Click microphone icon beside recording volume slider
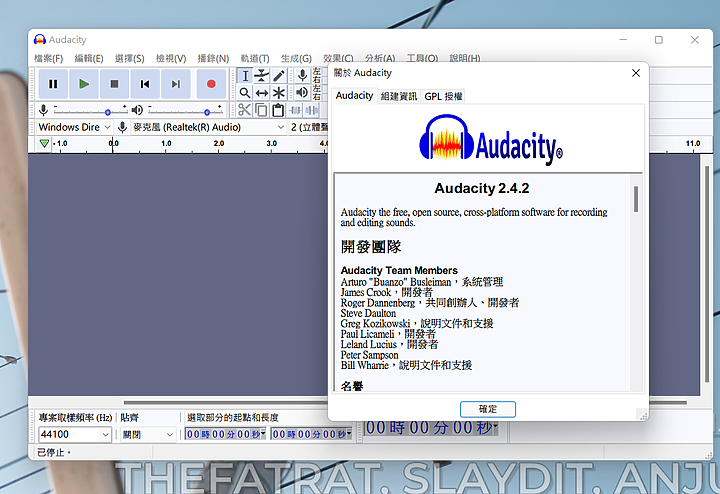This screenshot has width=720, height=494. pyautogui.click(x=44, y=110)
